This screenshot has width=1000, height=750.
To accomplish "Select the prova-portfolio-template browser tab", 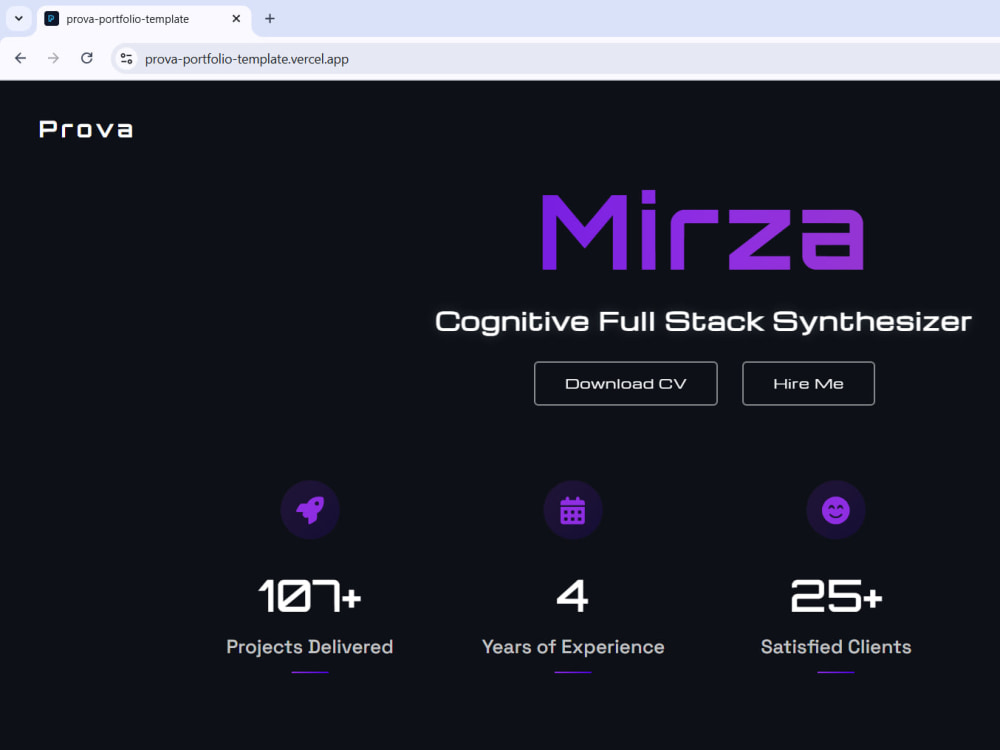I will click(145, 19).
